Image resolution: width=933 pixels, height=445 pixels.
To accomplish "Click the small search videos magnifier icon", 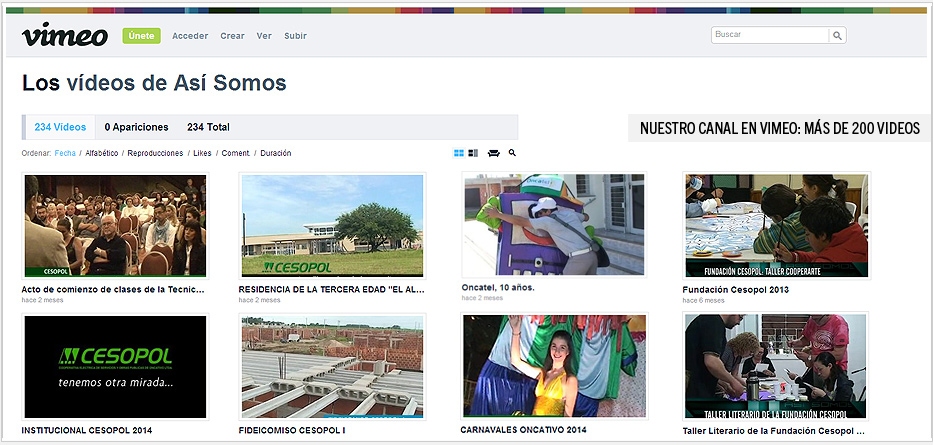I will pos(512,153).
